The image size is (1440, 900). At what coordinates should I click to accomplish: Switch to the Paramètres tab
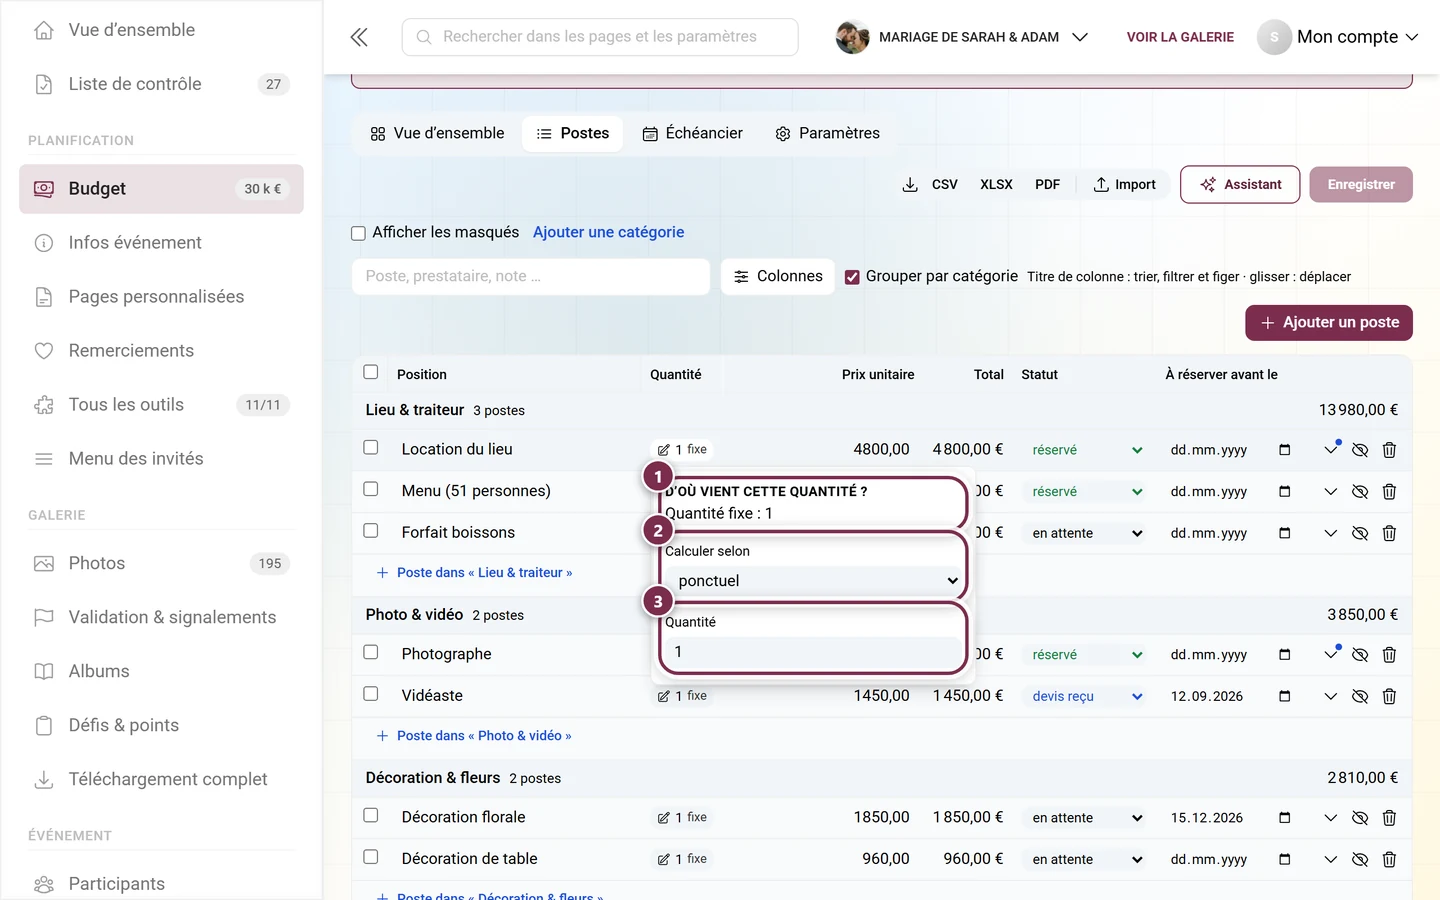point(827,134)
